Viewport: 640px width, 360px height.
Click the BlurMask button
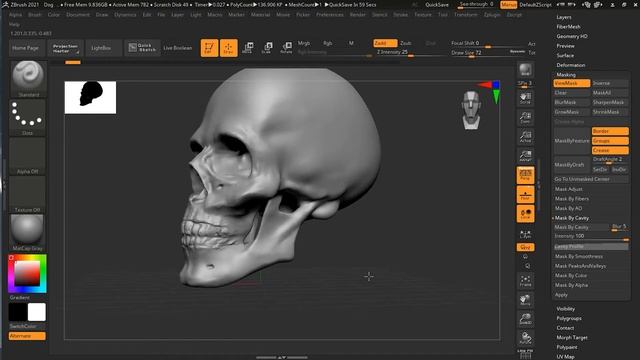(571, 102)
